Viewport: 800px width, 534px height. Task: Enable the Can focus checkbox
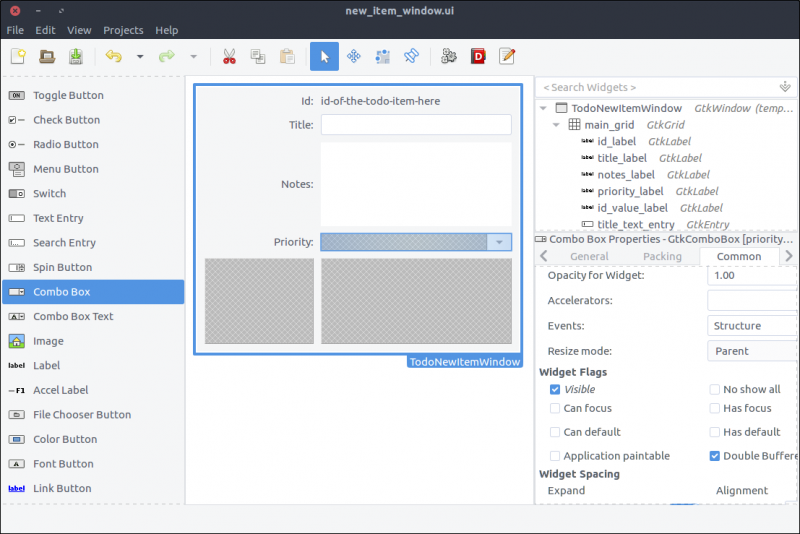coord(555,408)
